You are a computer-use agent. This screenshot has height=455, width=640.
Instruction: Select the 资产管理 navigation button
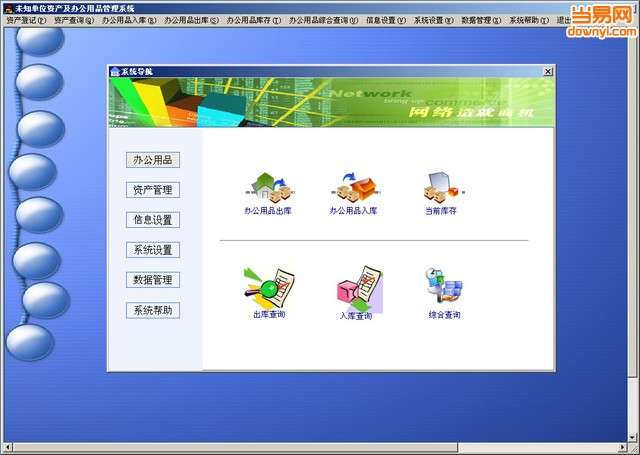(153, 190)
